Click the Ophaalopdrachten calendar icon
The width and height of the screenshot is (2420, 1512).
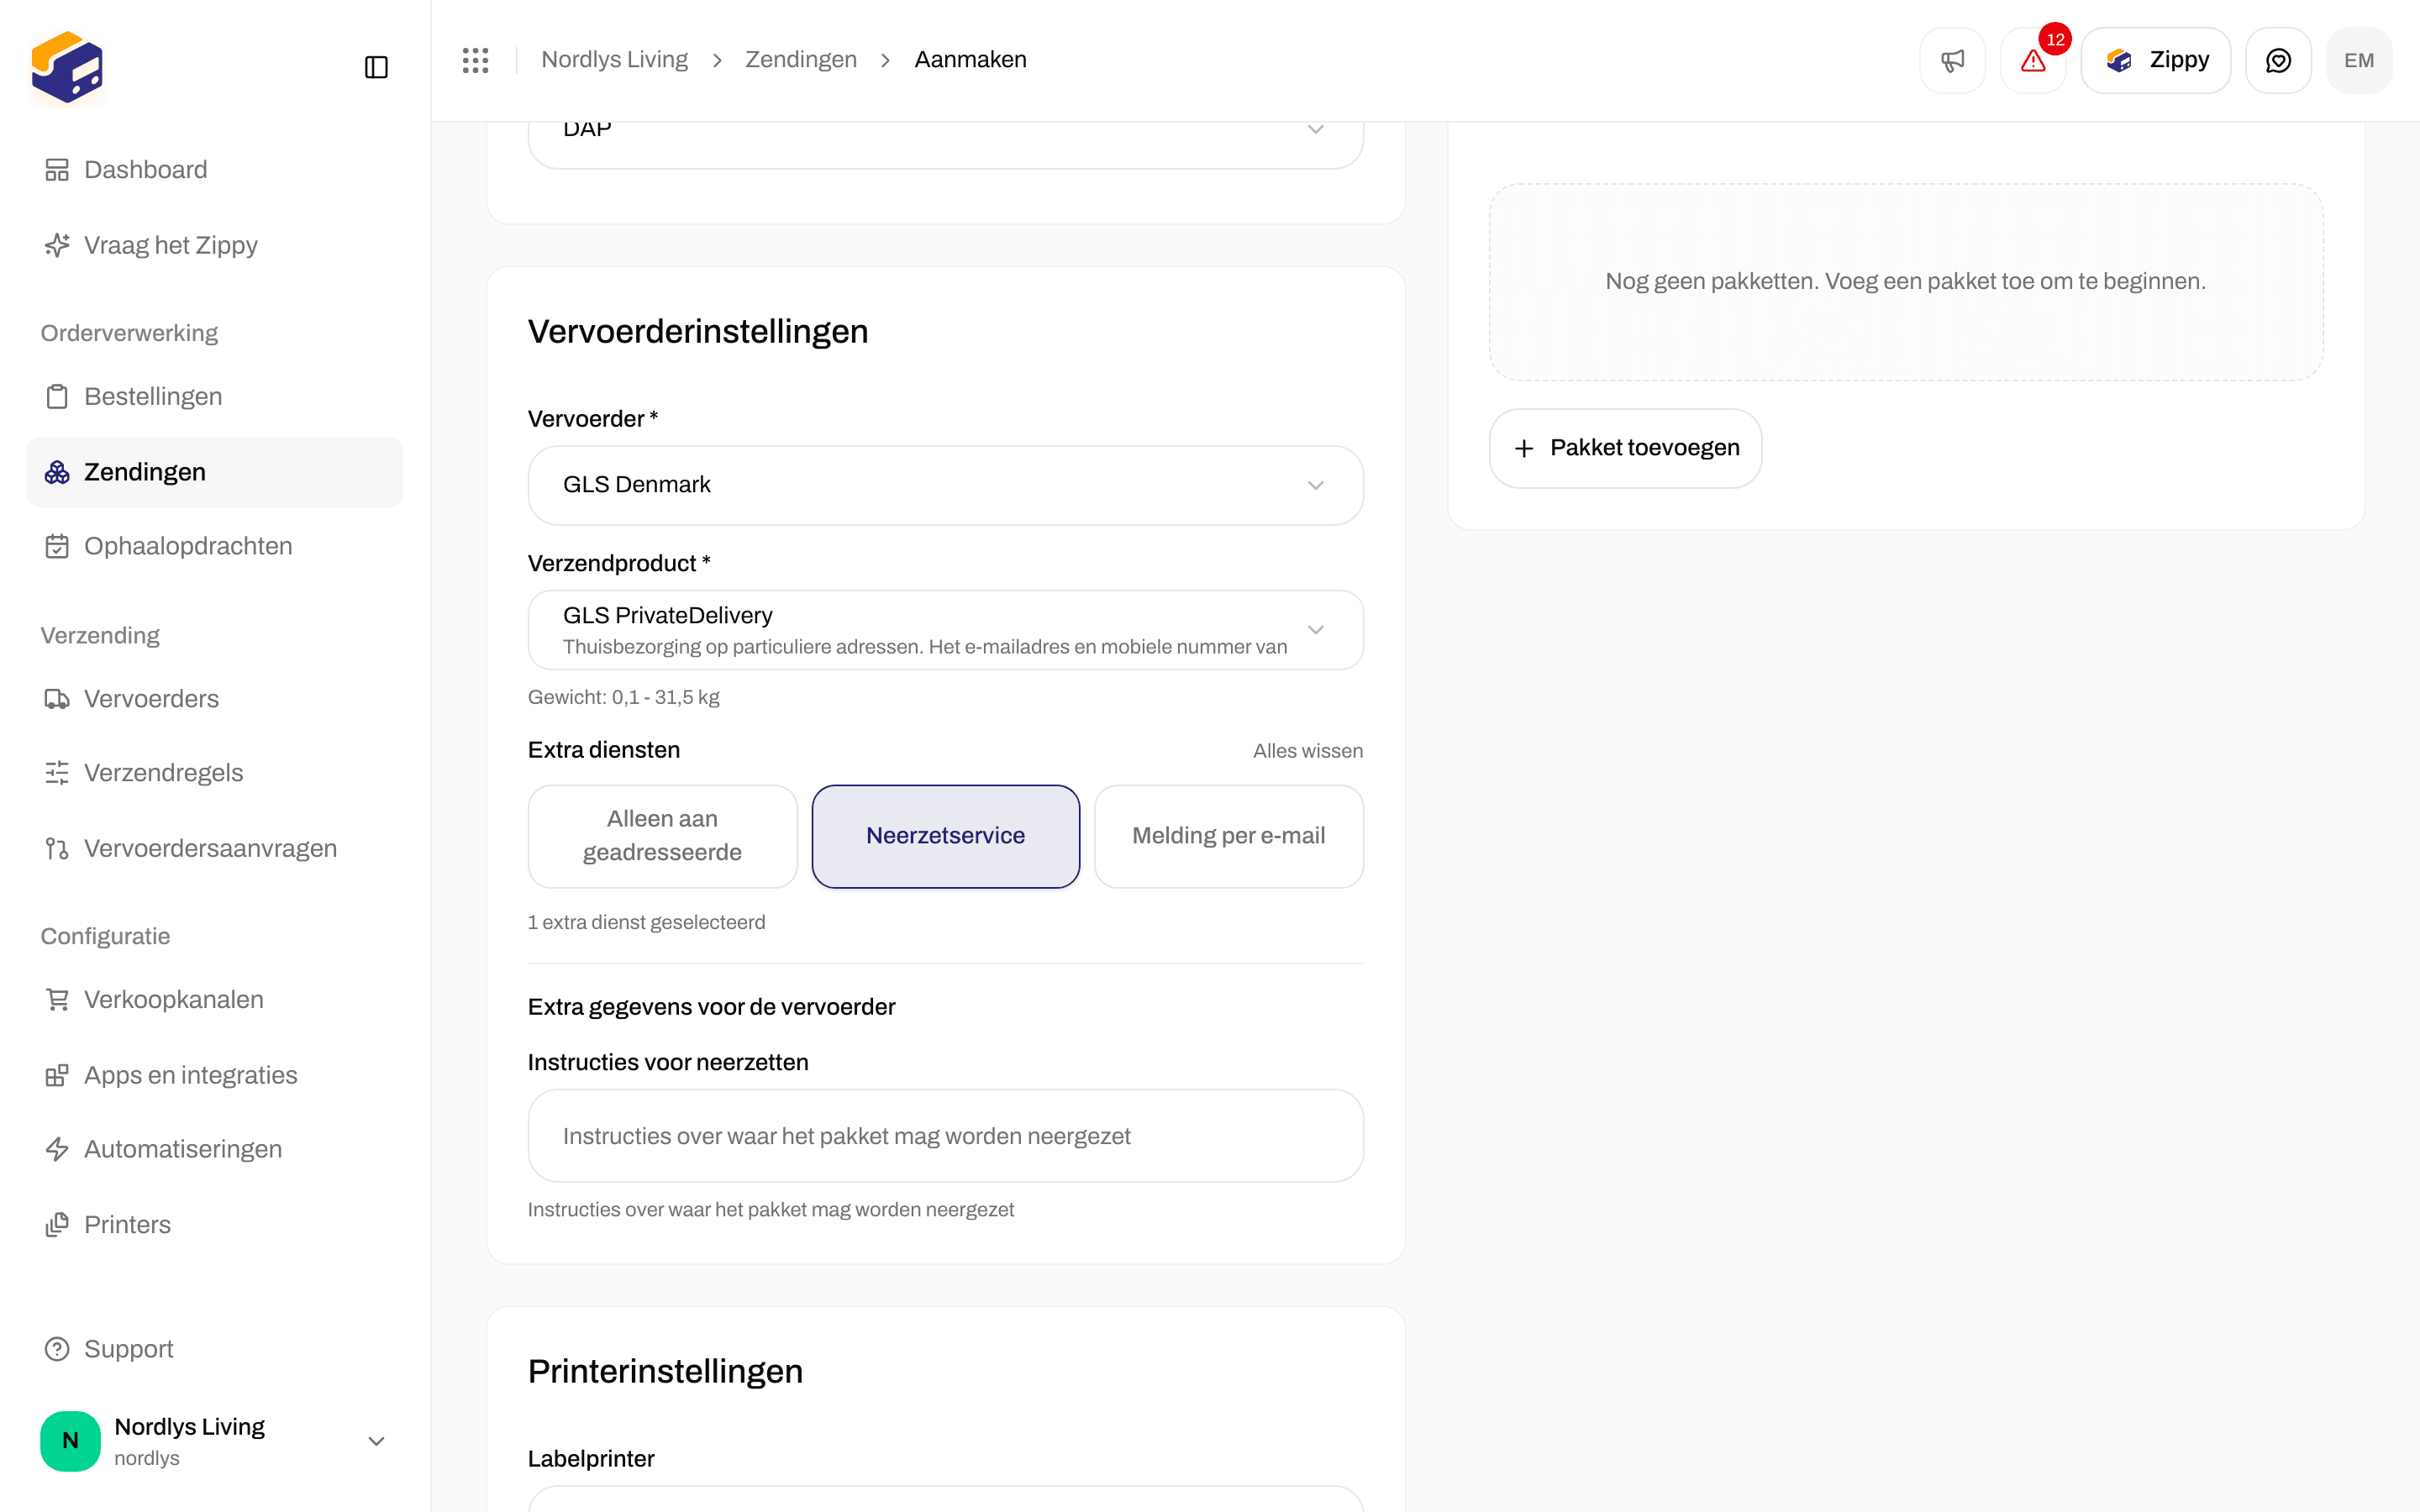(57, 546)
